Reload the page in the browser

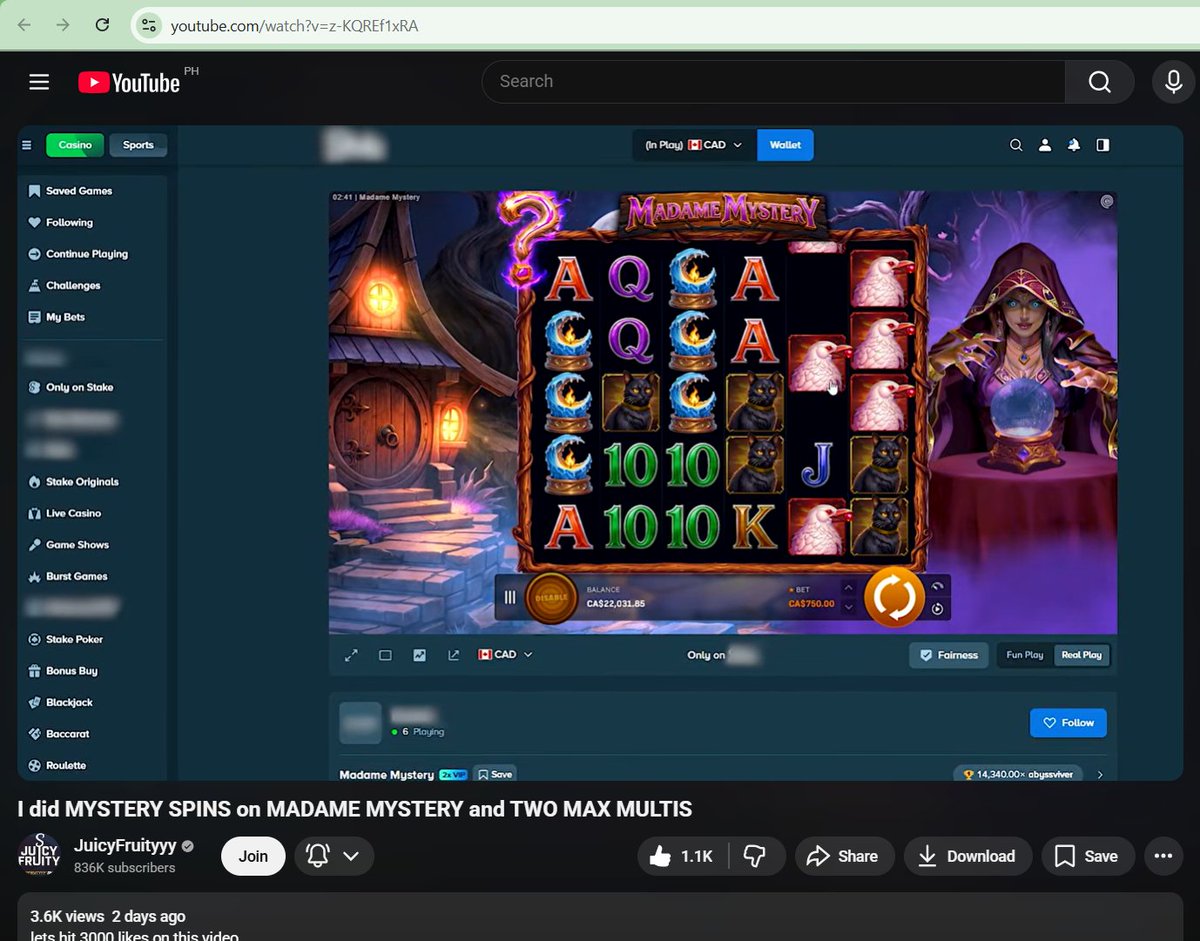[x=102, y=25]
